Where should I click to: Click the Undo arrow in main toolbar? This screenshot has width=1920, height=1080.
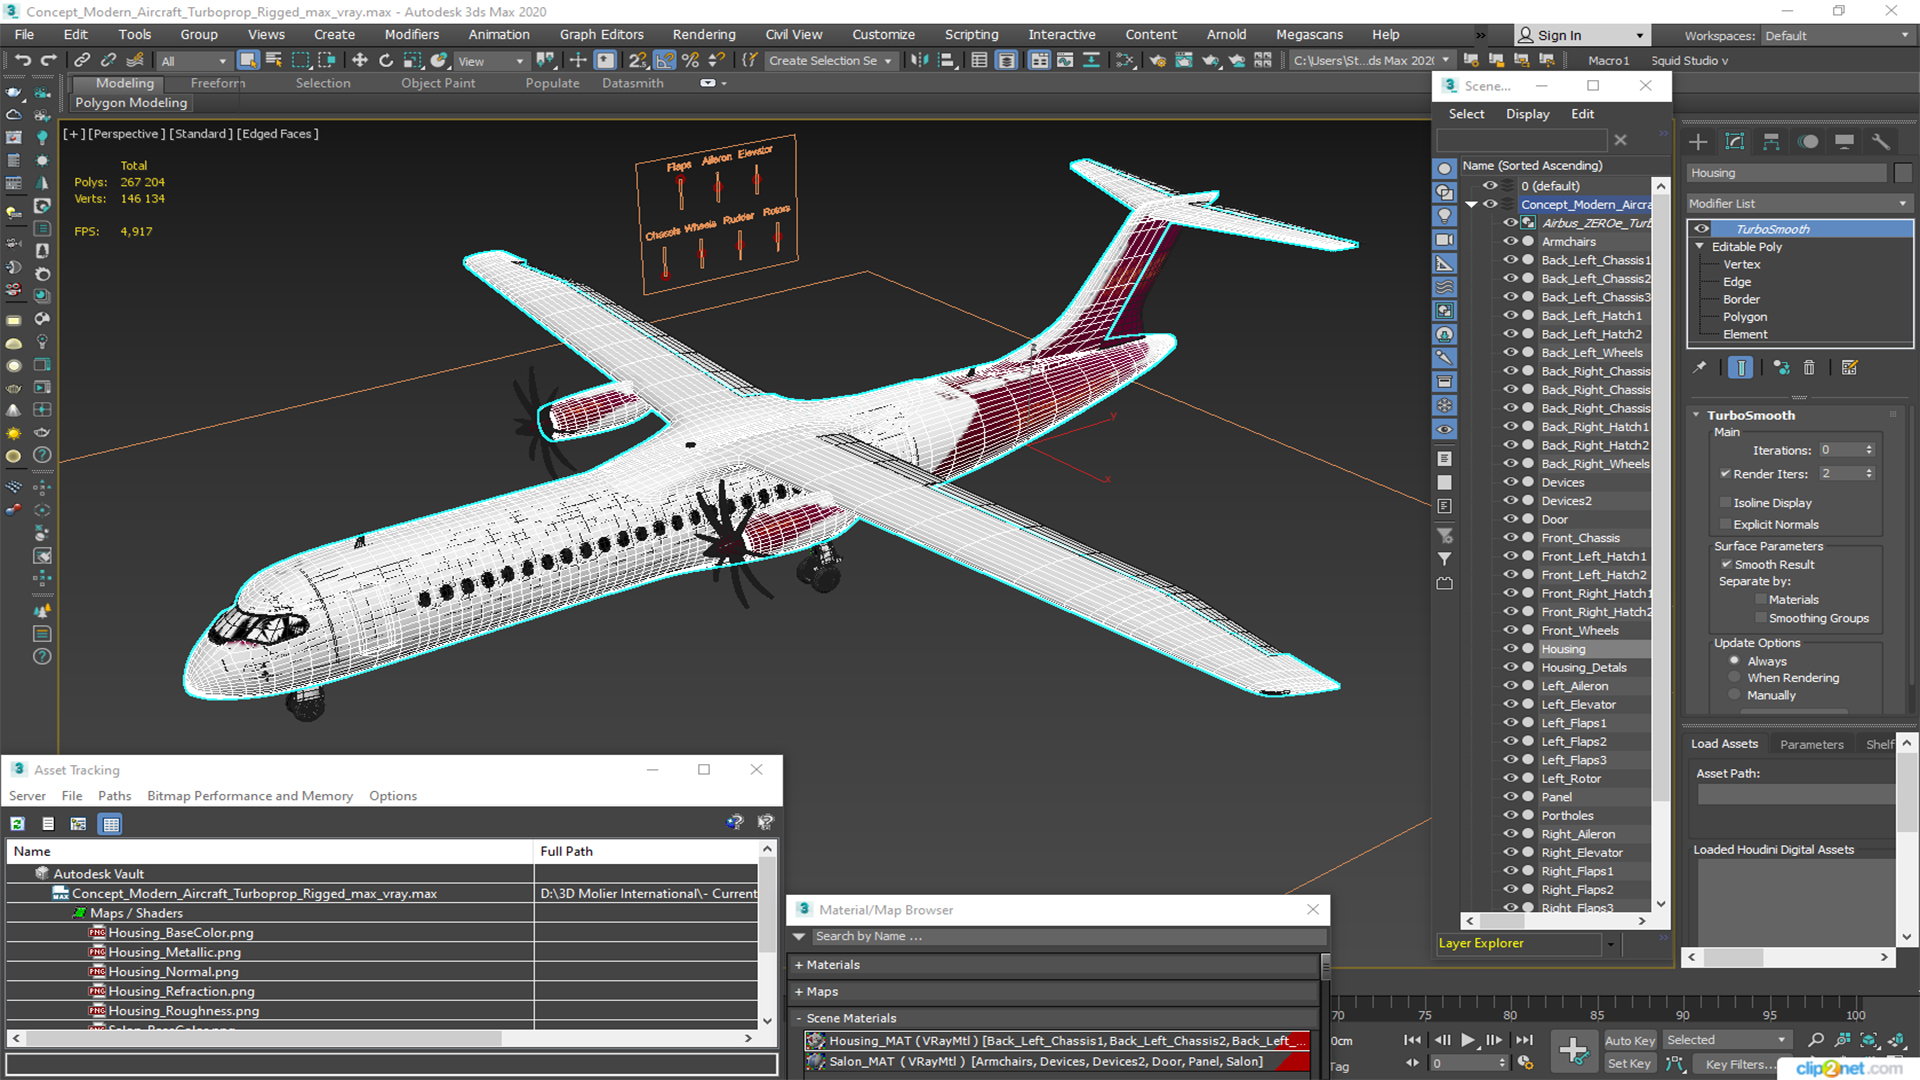click(x=22, y=61)
